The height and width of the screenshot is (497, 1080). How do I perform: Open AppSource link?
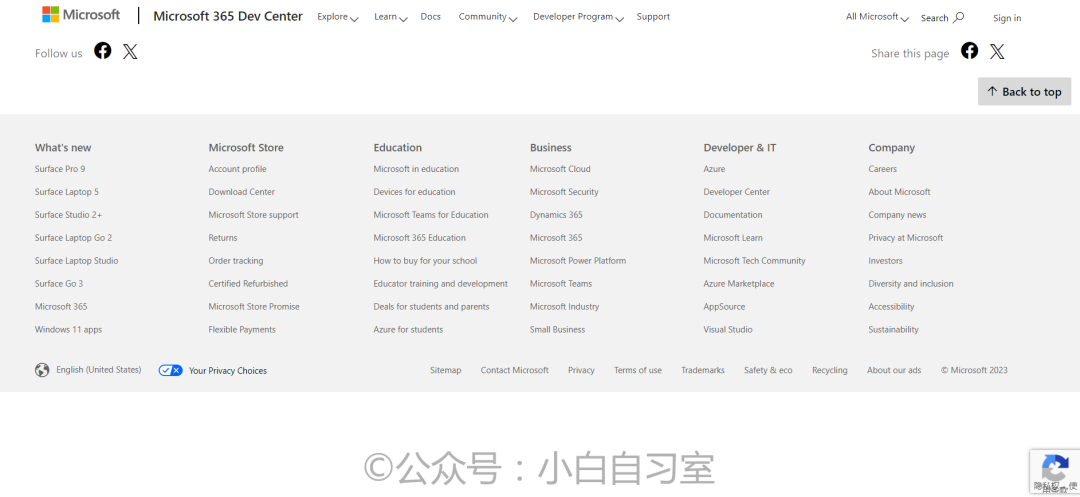tap(724, 307)
